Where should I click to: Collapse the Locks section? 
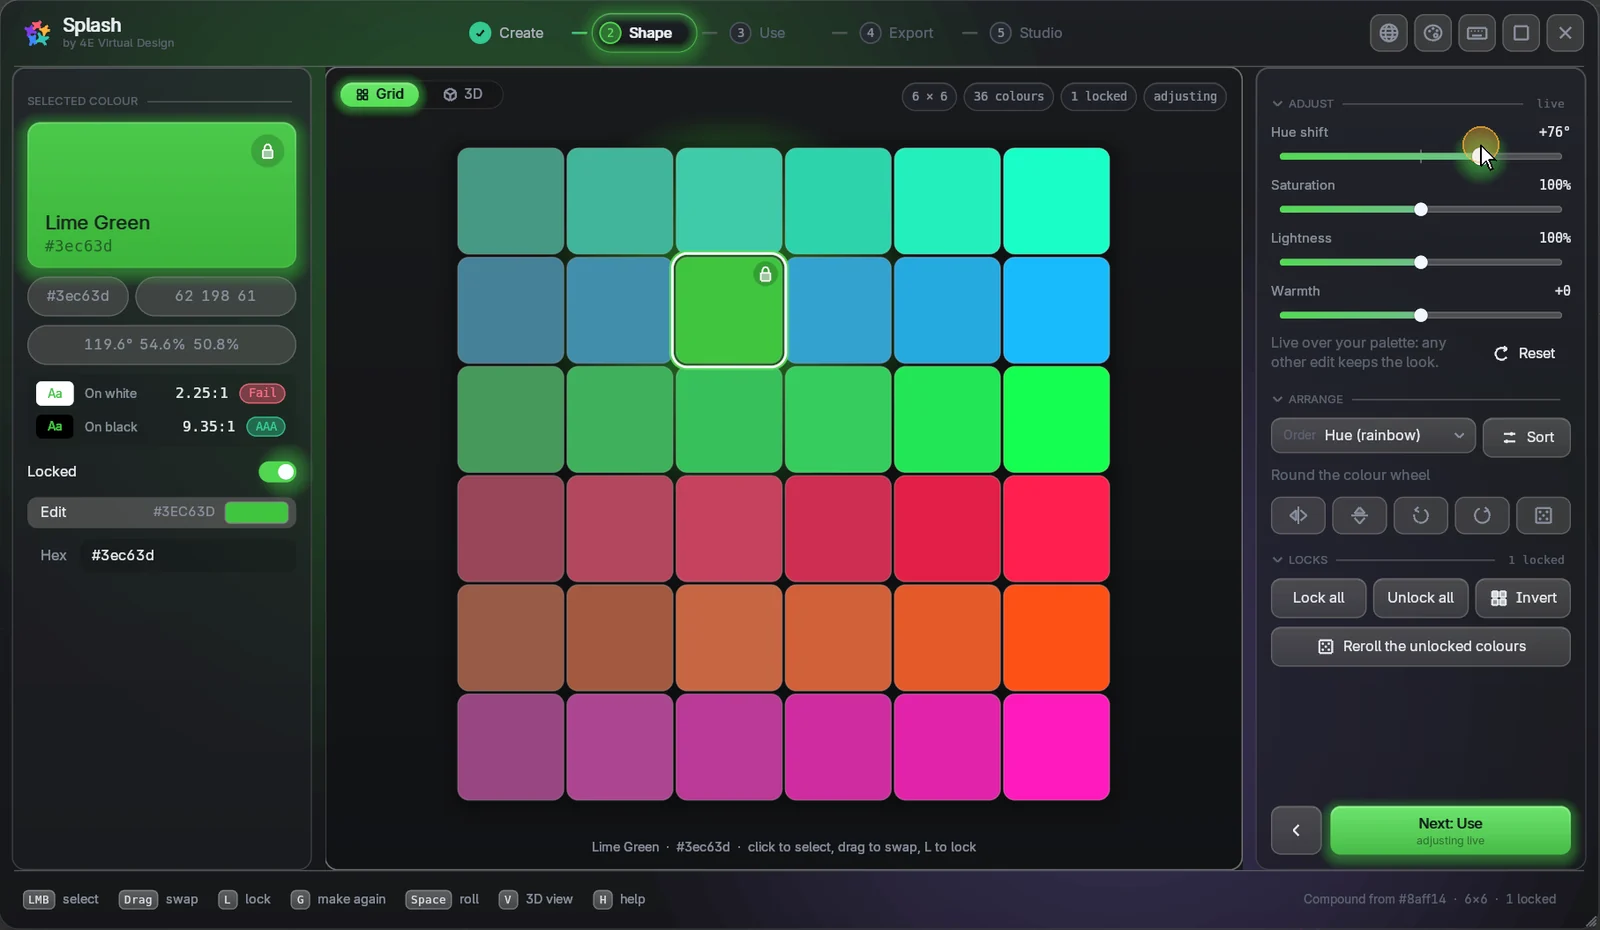coord(1300,560)
